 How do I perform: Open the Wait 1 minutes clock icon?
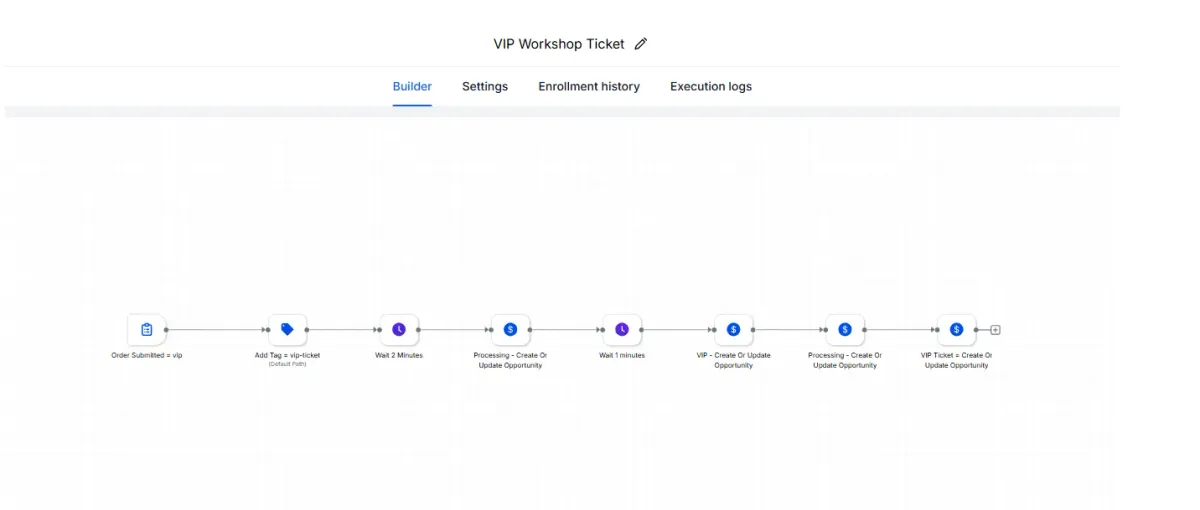622,329
